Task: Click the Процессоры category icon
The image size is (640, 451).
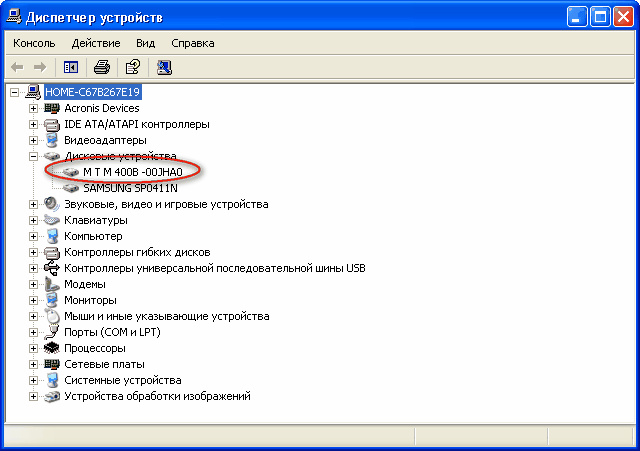Action: [52, 348]
